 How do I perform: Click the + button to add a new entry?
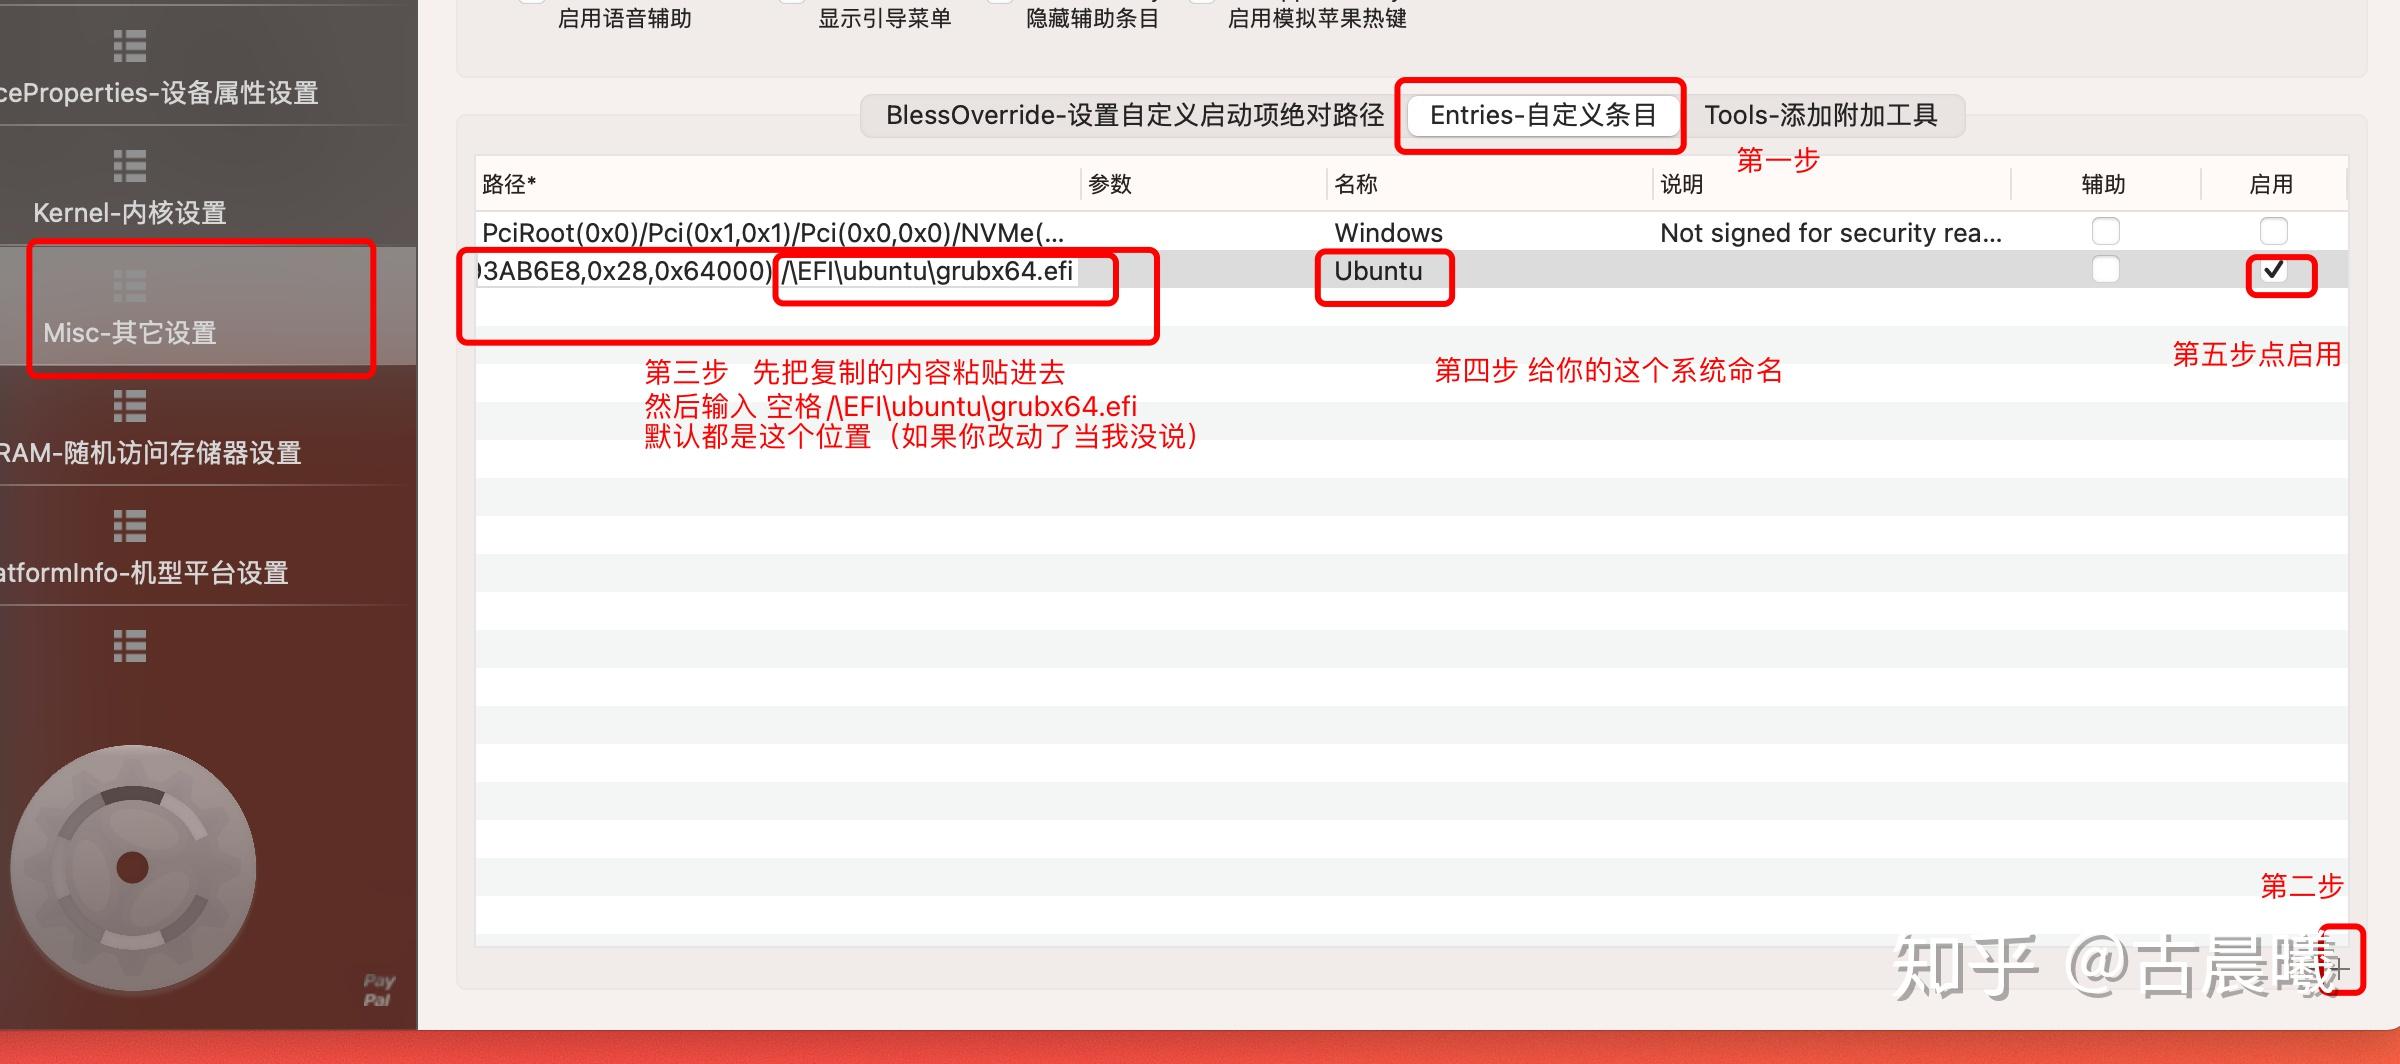coord(2340,968)
